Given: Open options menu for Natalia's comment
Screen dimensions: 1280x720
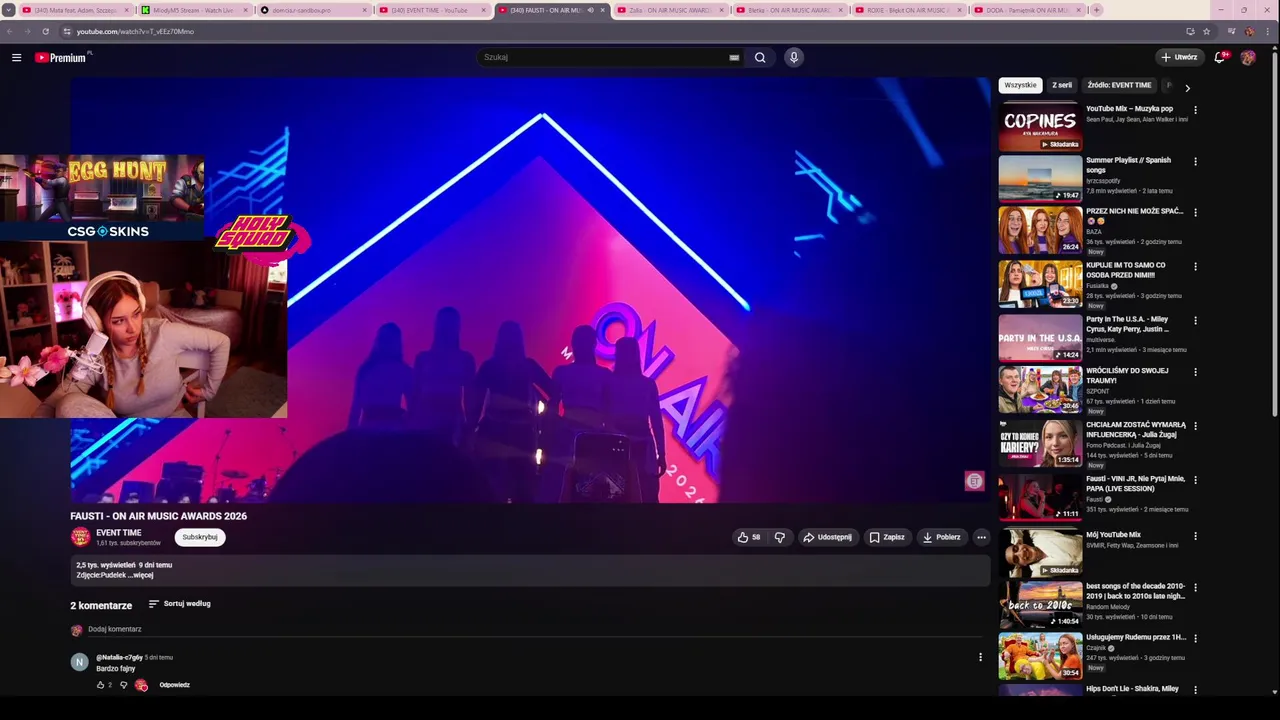Looking at the screenshot, I should [x=980, y=657].
